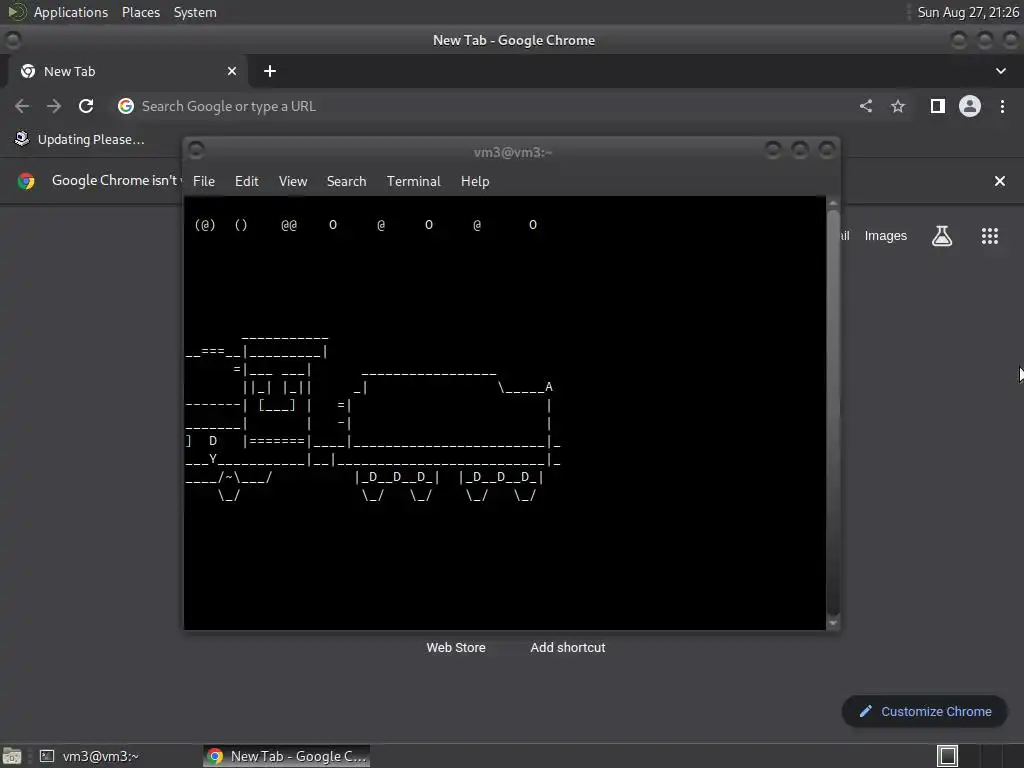Screen dimensions: 1024x768
Task: Open Updating Please bookmark
Action: (80, 139)
